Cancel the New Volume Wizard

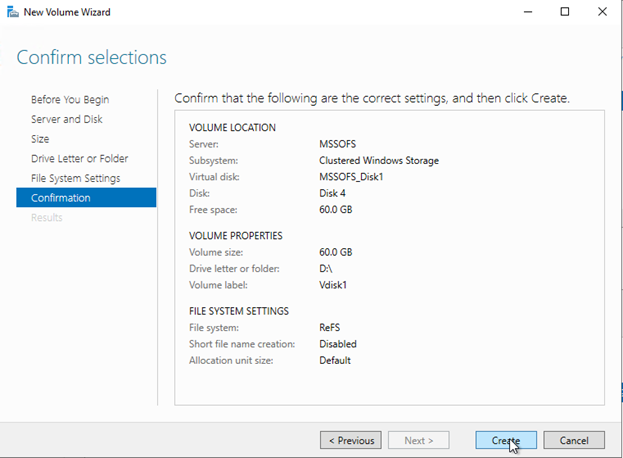click(x=574, y=440)
